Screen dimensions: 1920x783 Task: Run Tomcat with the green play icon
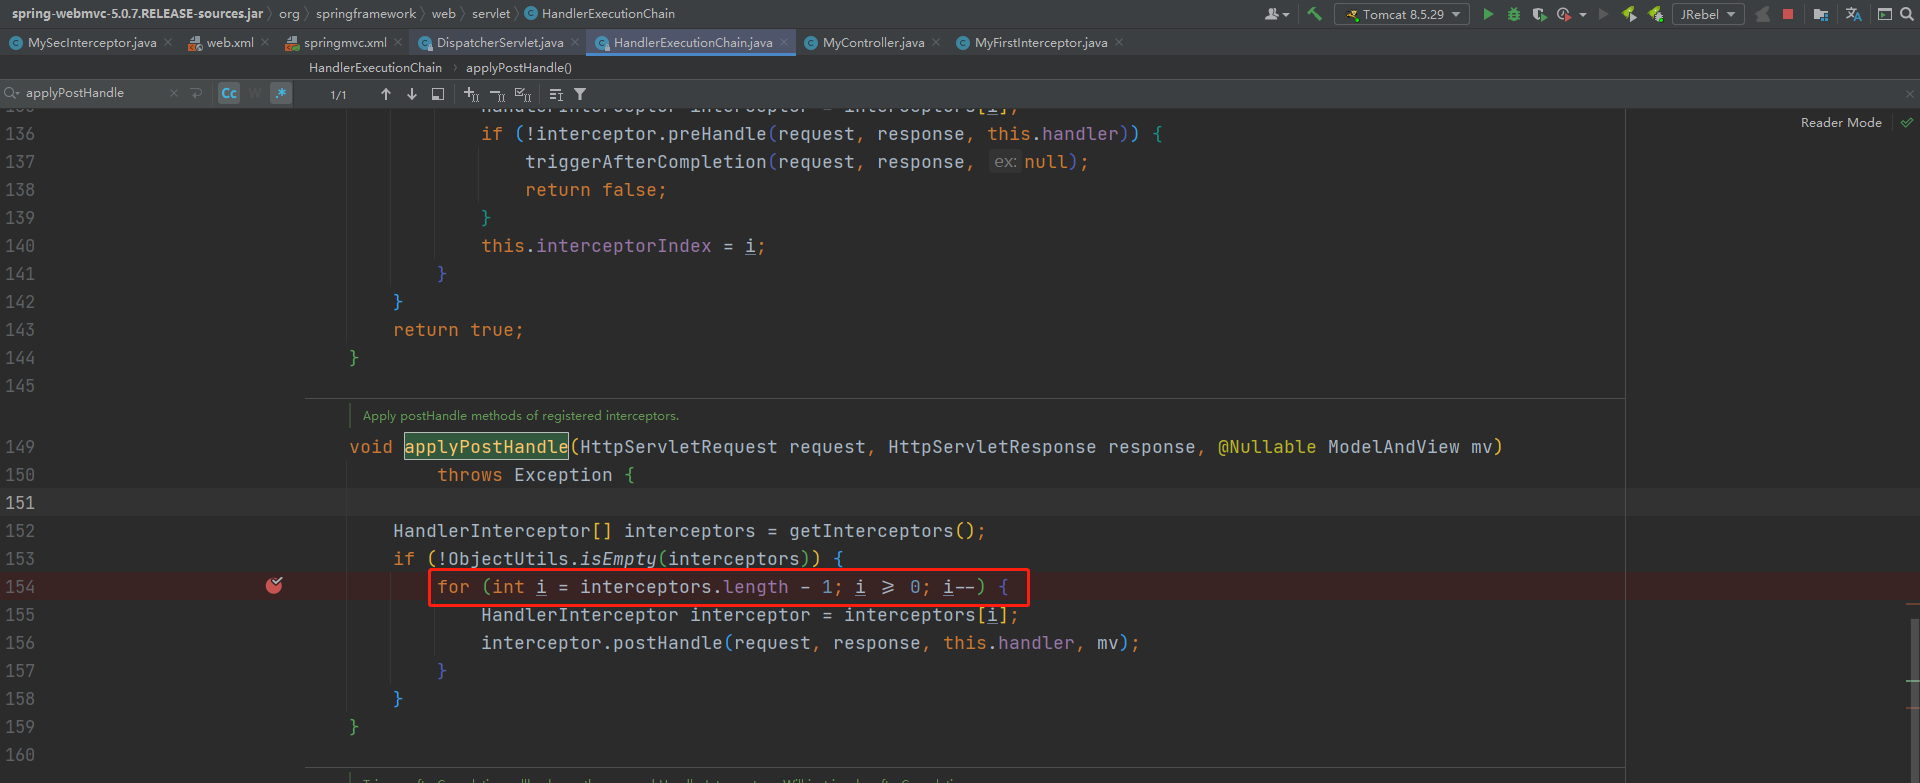click(1488, 14)
